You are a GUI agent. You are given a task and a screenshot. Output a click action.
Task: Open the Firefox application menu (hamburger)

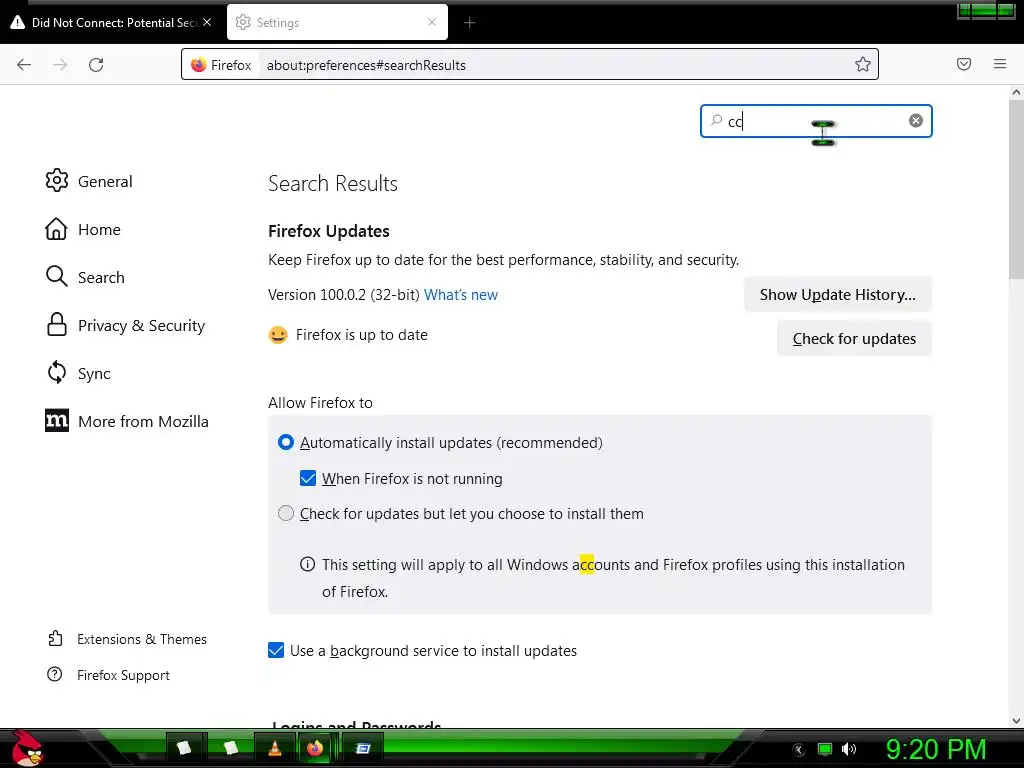(1000, 64)
